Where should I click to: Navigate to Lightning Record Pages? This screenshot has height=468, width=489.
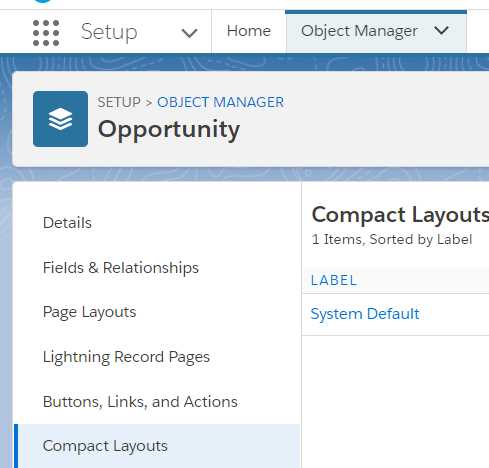126,357
